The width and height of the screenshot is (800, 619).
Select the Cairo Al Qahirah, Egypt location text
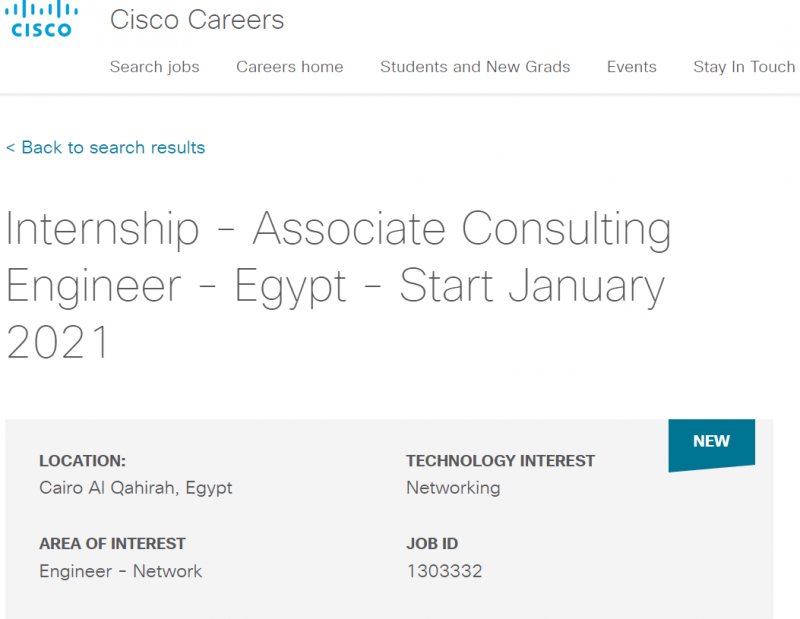(135, 488)
